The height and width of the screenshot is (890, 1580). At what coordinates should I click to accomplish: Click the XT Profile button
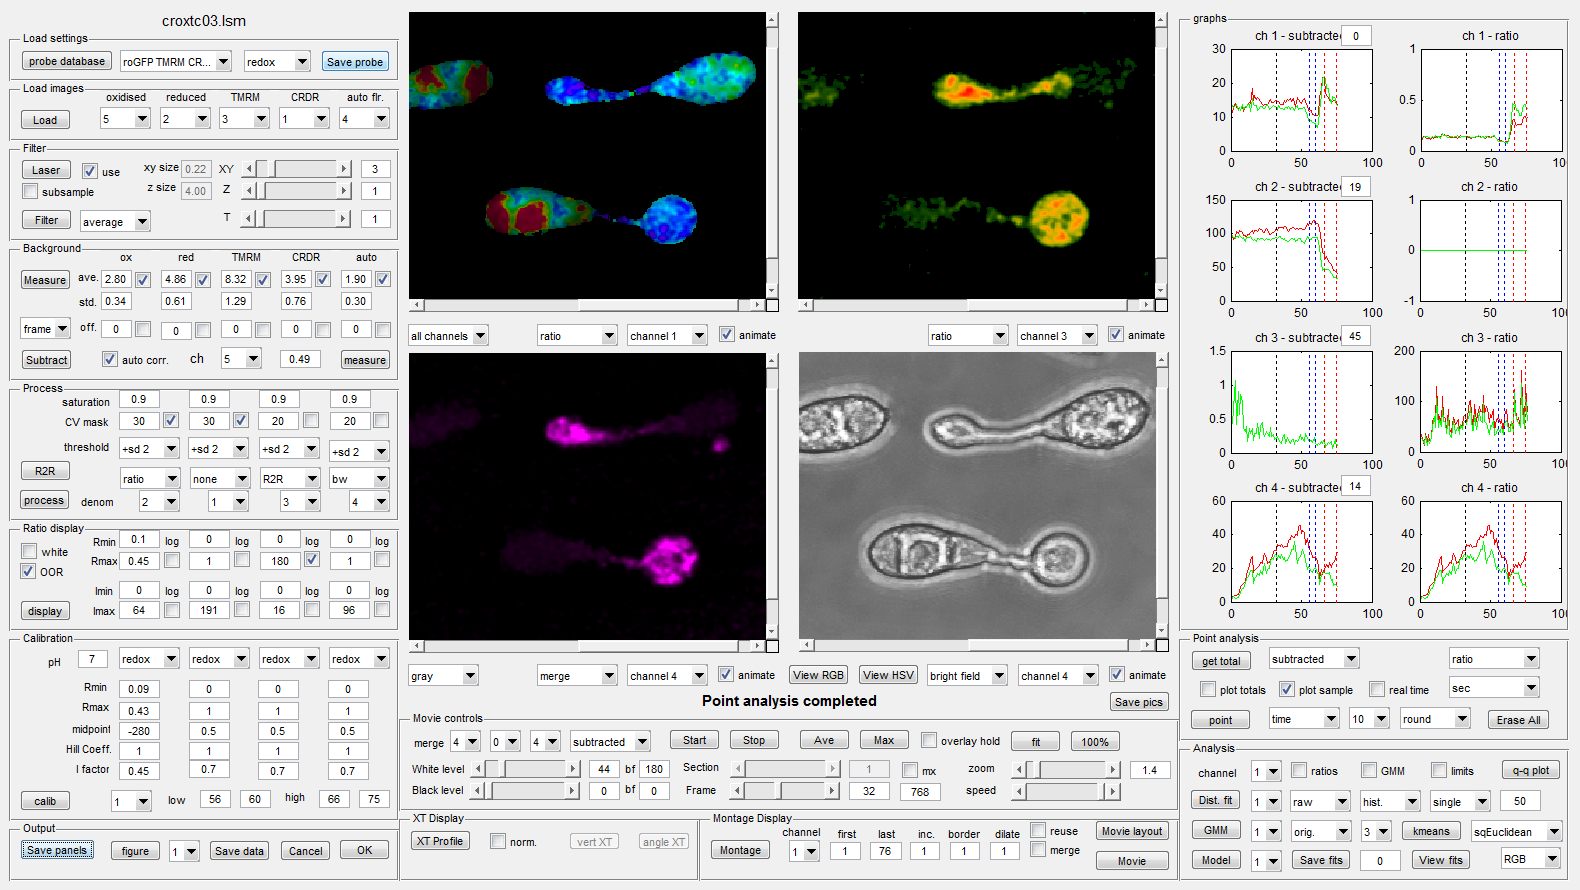click(x=440, y=841)
